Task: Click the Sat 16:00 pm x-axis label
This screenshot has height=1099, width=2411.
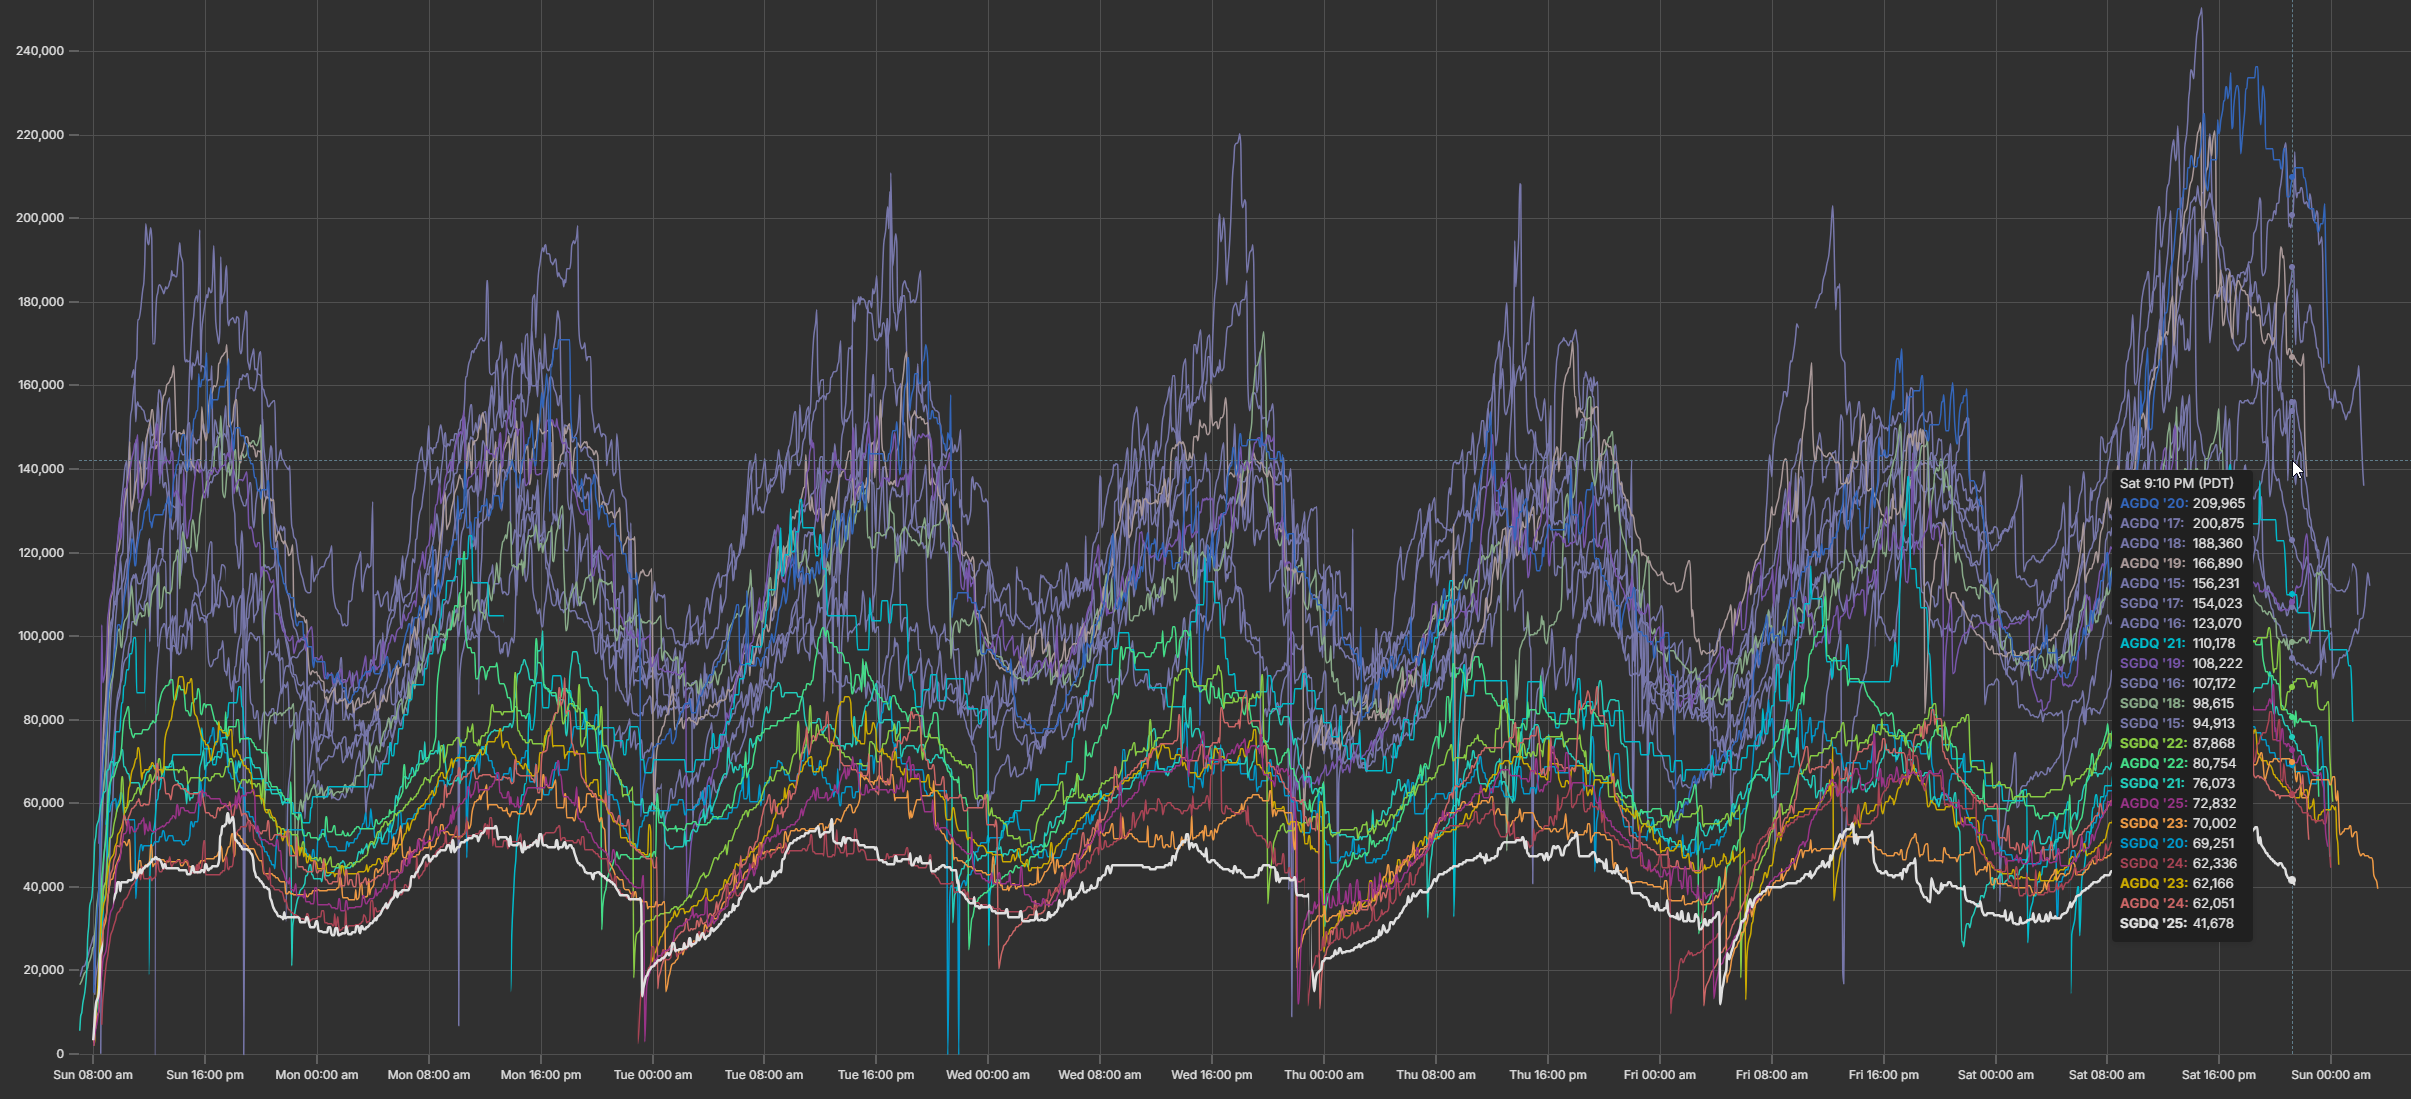Action: pyautogui.click(x=2218, y=1075)
